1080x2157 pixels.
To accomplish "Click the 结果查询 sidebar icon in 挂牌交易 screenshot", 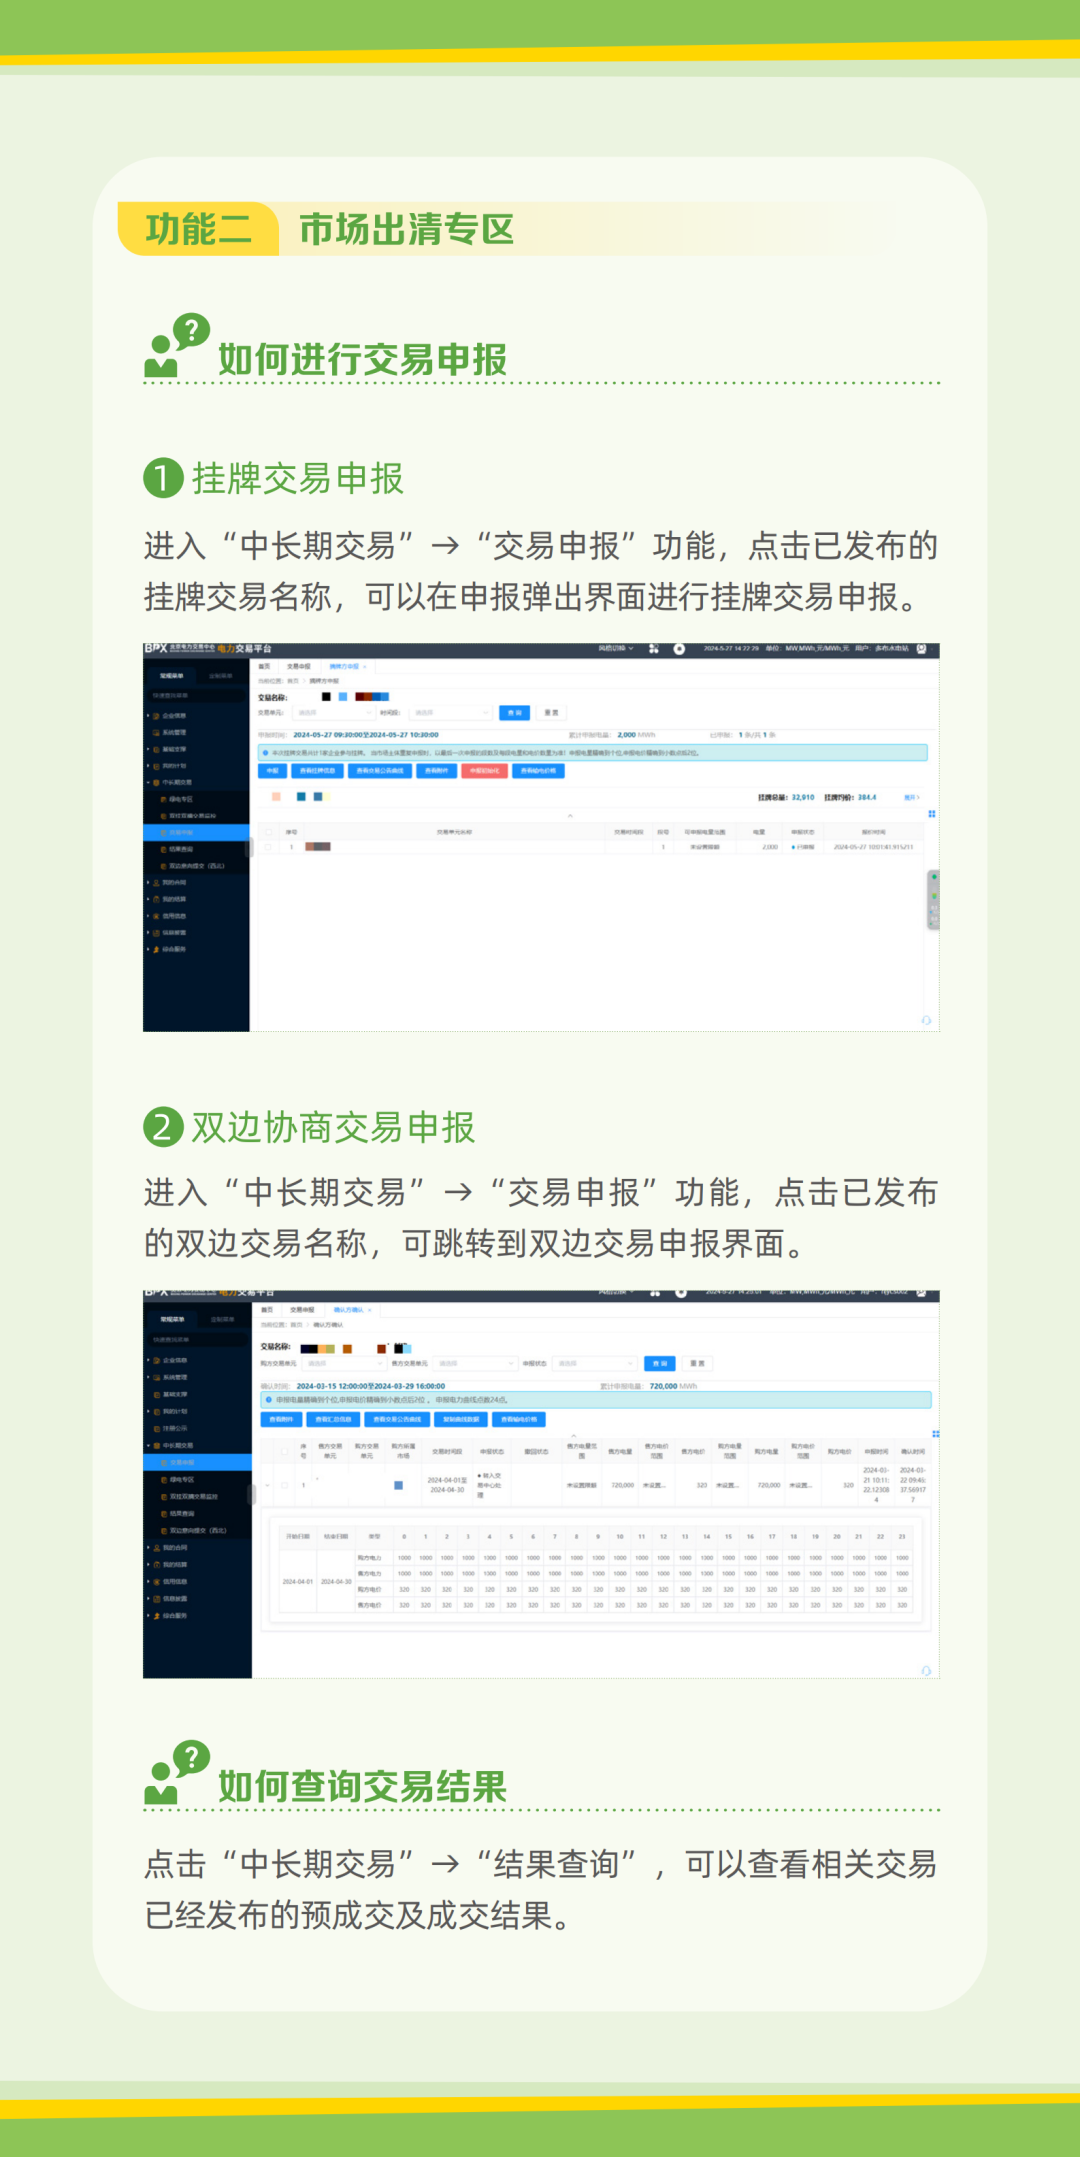I will [164, 849].
